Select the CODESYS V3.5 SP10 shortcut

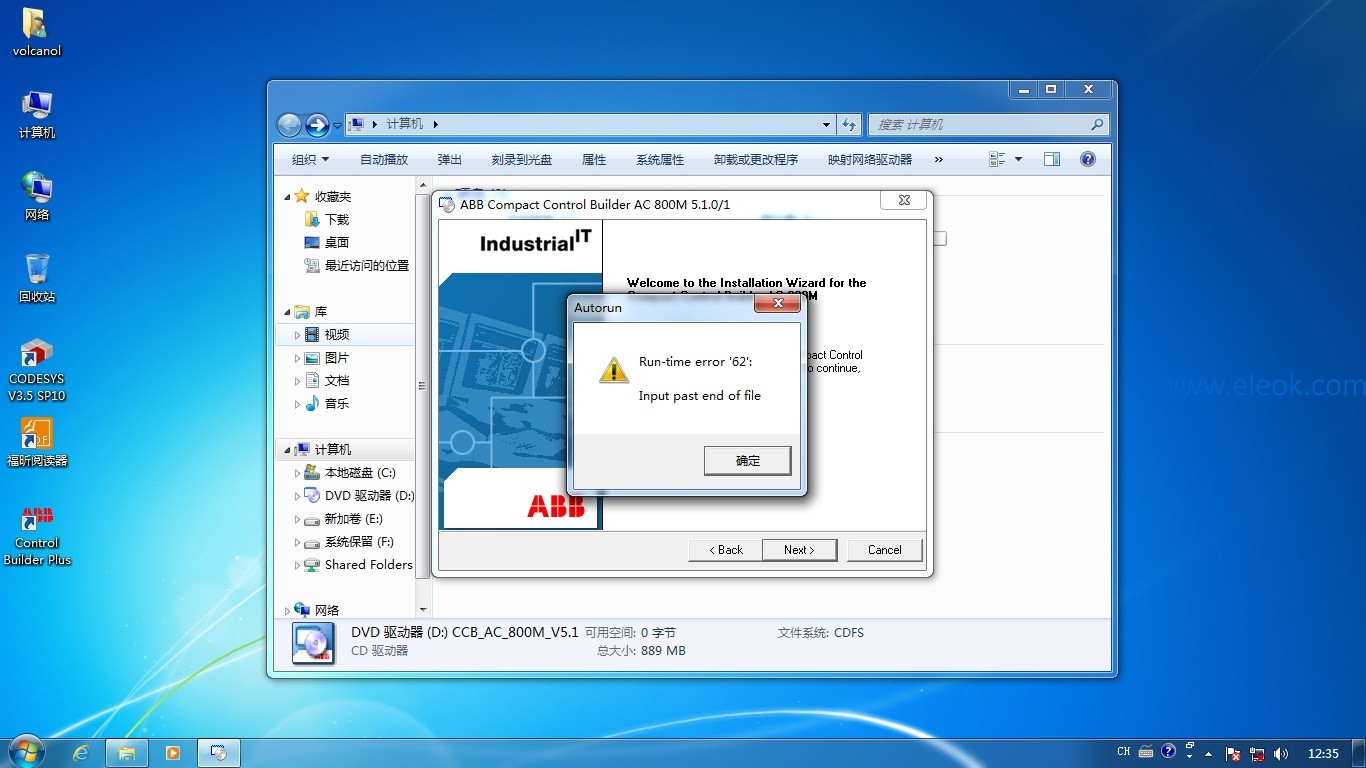coord(37,370)
